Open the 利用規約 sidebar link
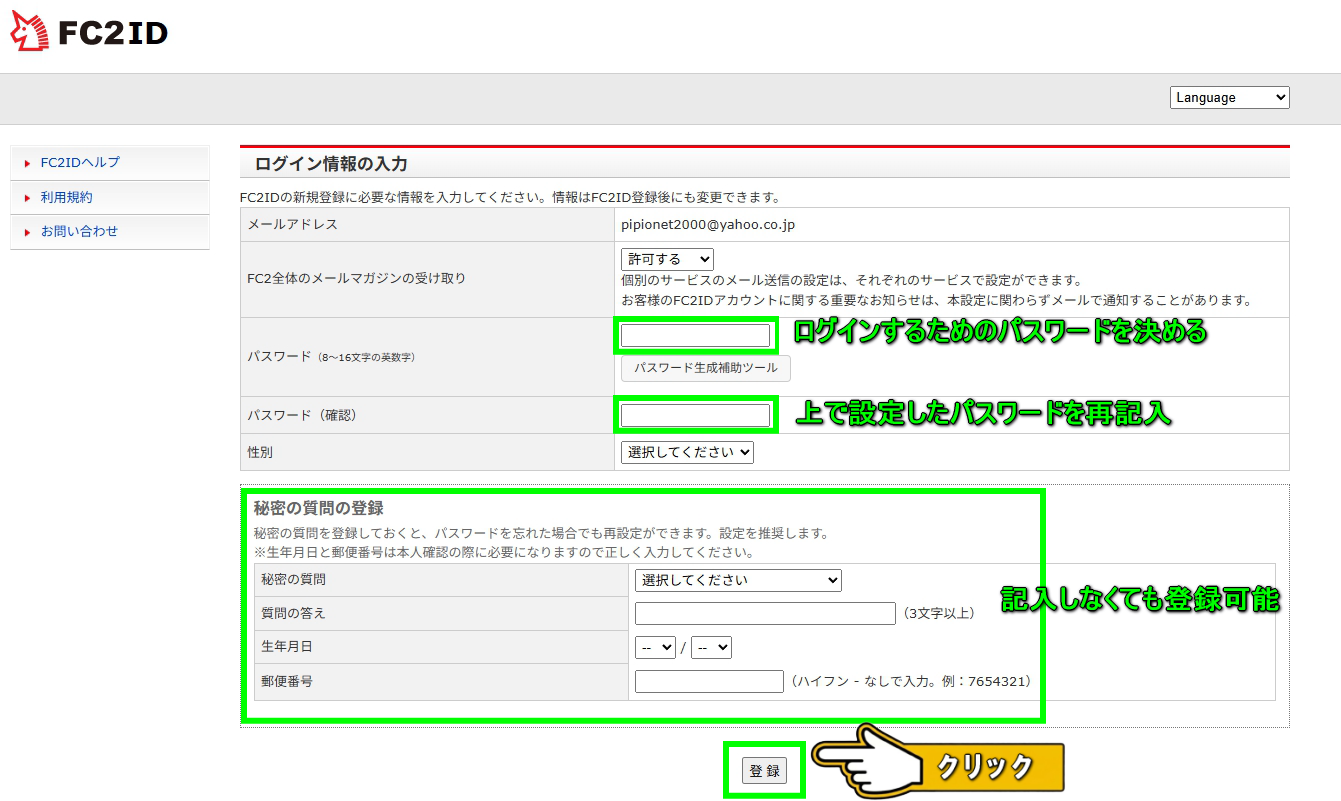The height and width of the screenshot is (801, 1341). pos(66,197)
